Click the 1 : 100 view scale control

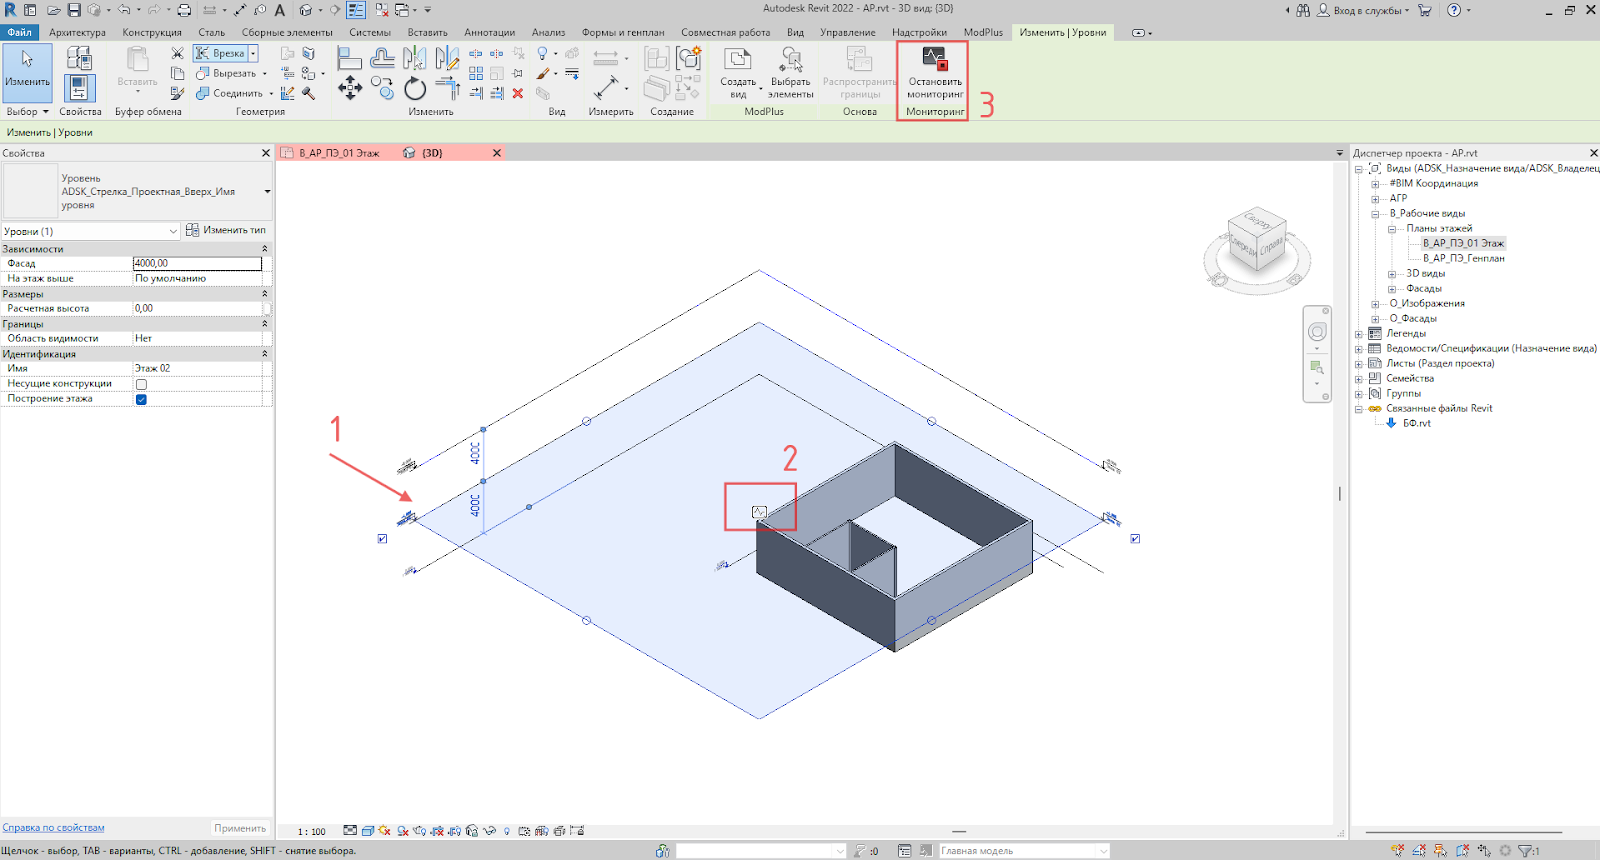coord(312,831)
